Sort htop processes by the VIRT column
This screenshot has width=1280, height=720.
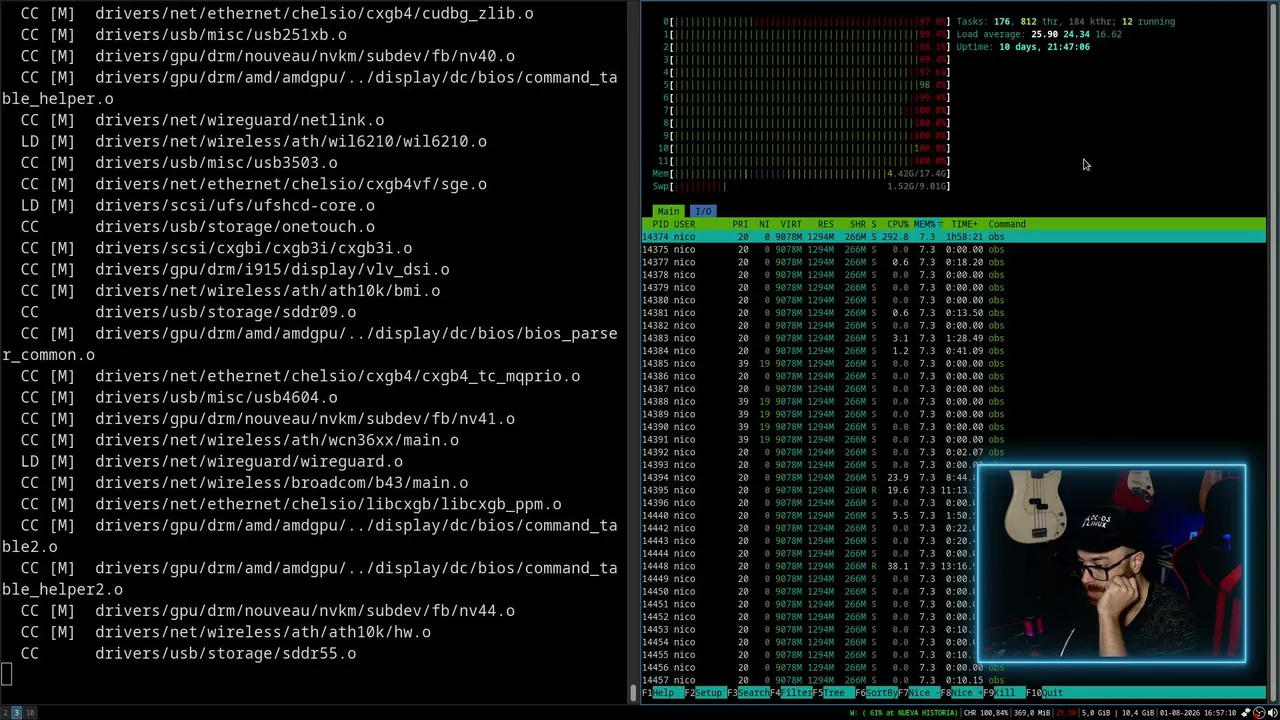pos(791,224)
